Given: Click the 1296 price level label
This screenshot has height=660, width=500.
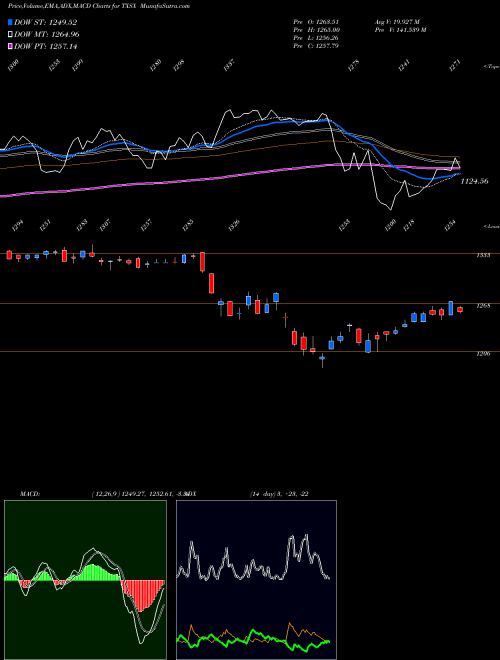Looking at the screenshot, I should [x=484, y=354].
